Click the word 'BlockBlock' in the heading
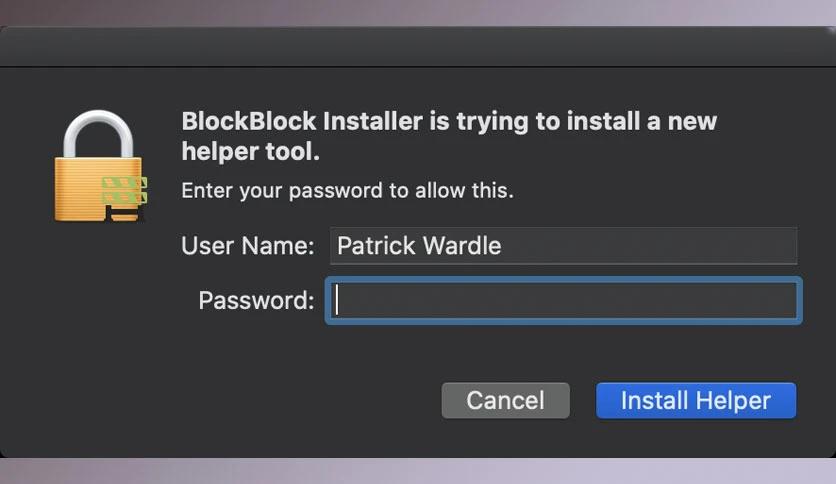Image resolution: width=836 pixels, height=484 pixels. pyautogui.click(x=249, y=121)
